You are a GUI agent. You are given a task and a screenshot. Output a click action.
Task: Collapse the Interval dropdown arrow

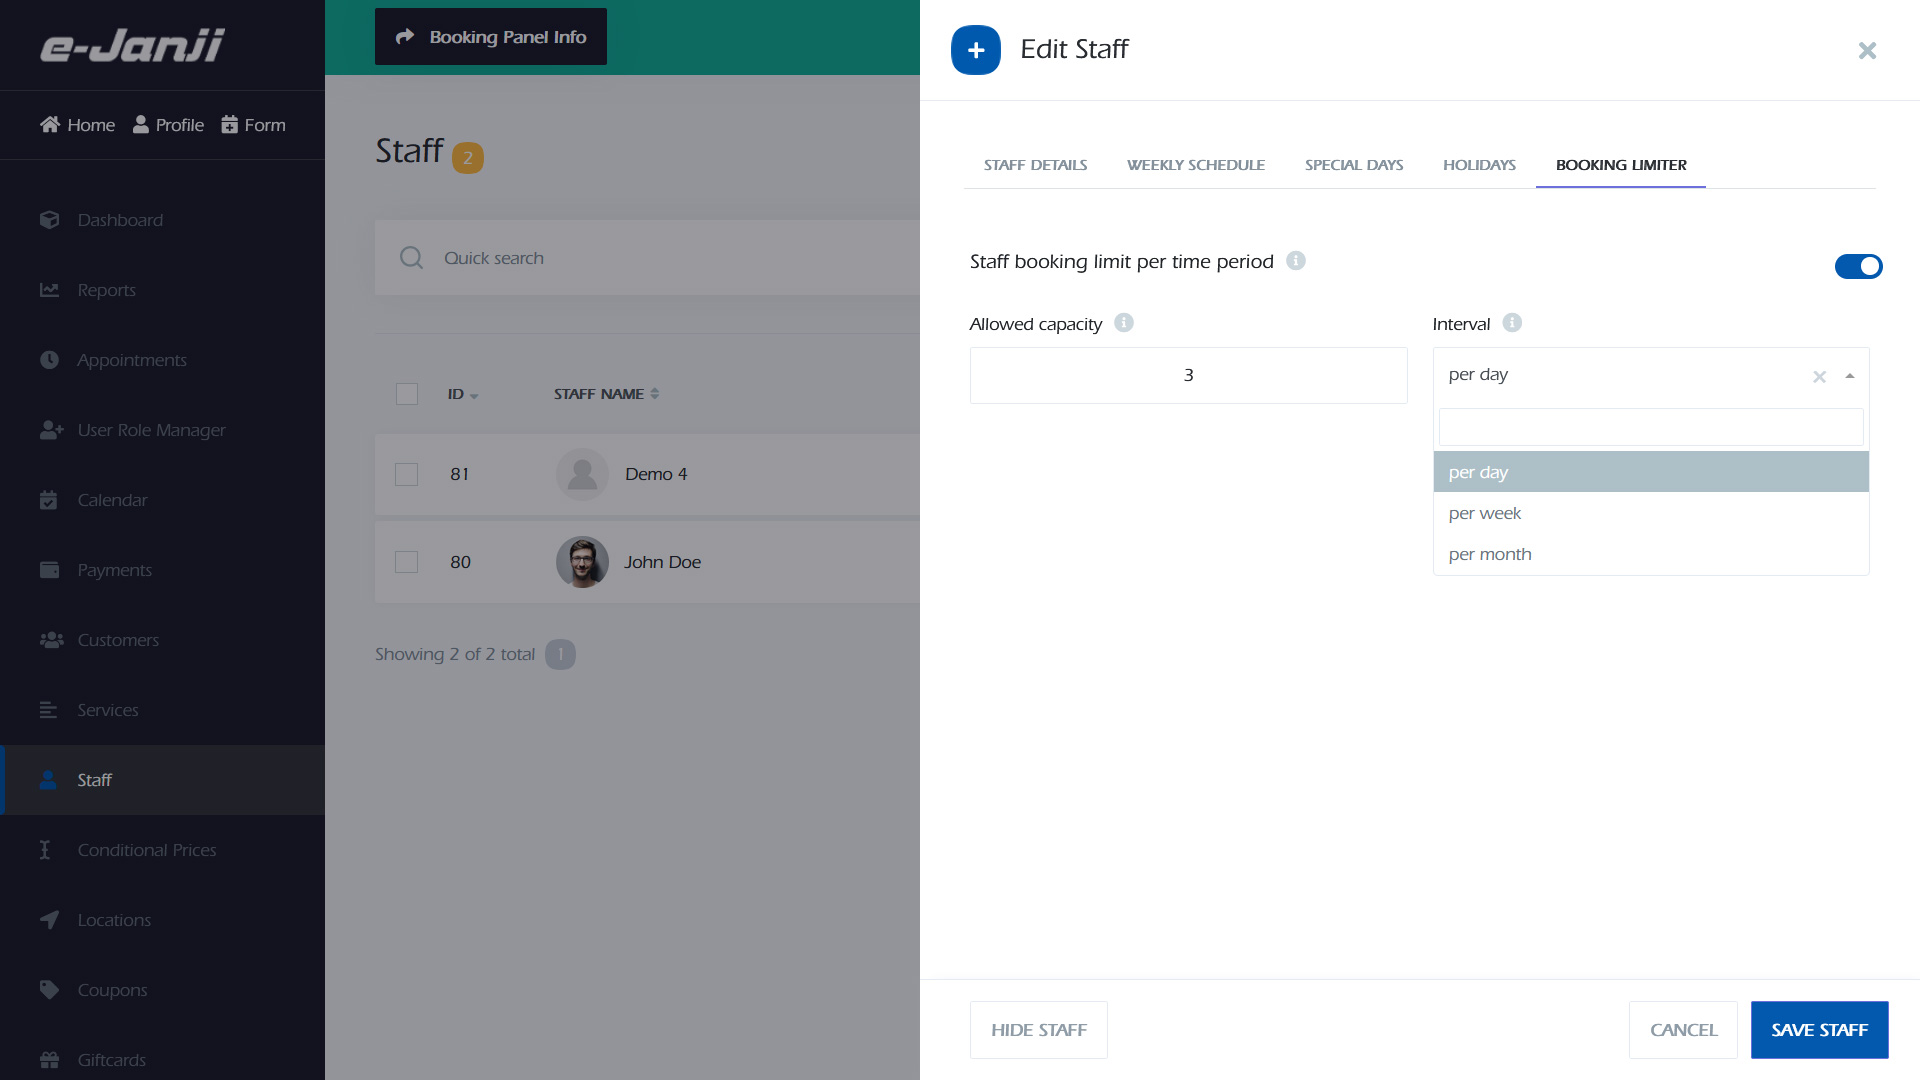[x=1850, y=376]
